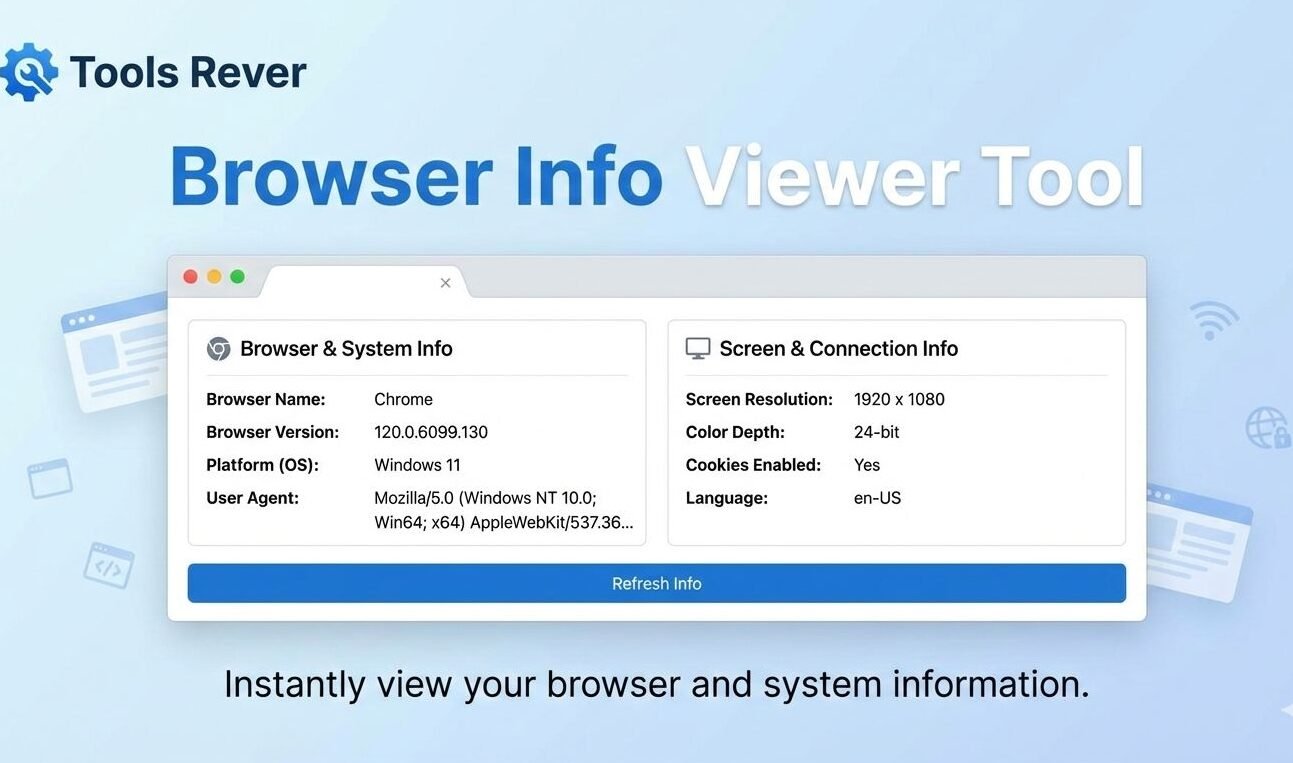Click the red traffic light circle
Image resolution: width=1293 pixels, height=763 pixels.
tap(190, 276)
